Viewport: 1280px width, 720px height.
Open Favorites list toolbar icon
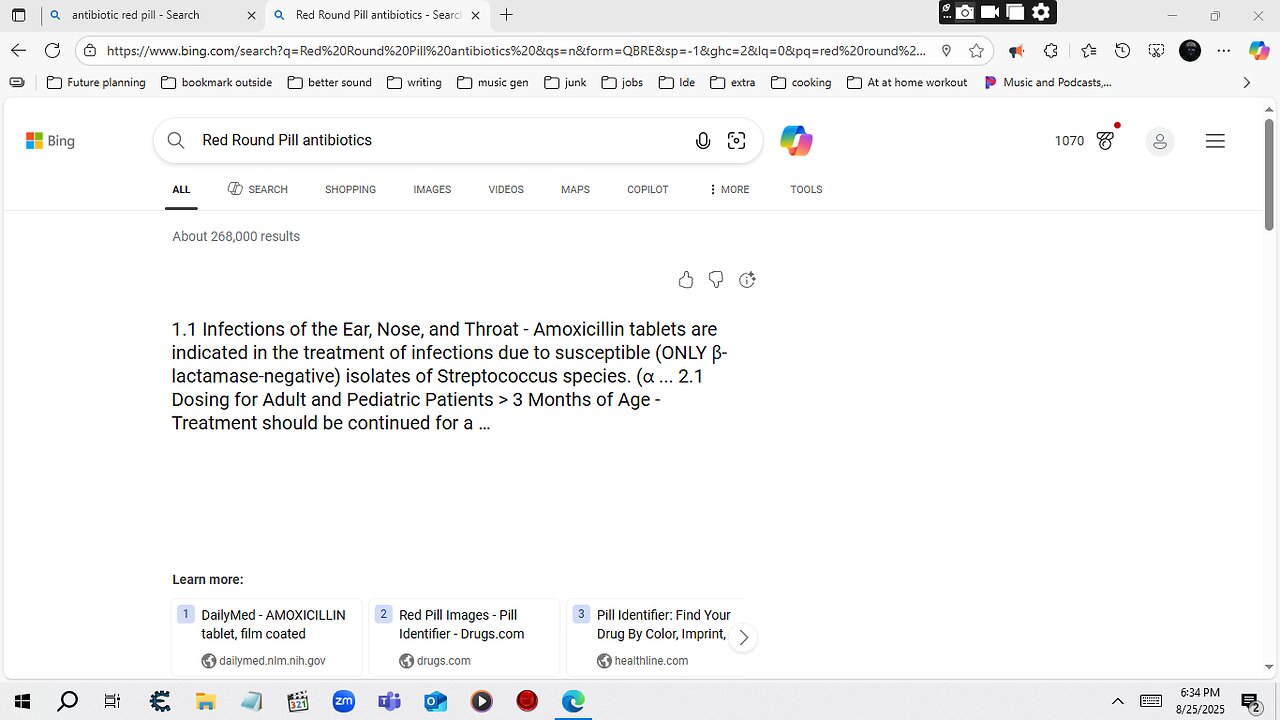[1088, 51]
